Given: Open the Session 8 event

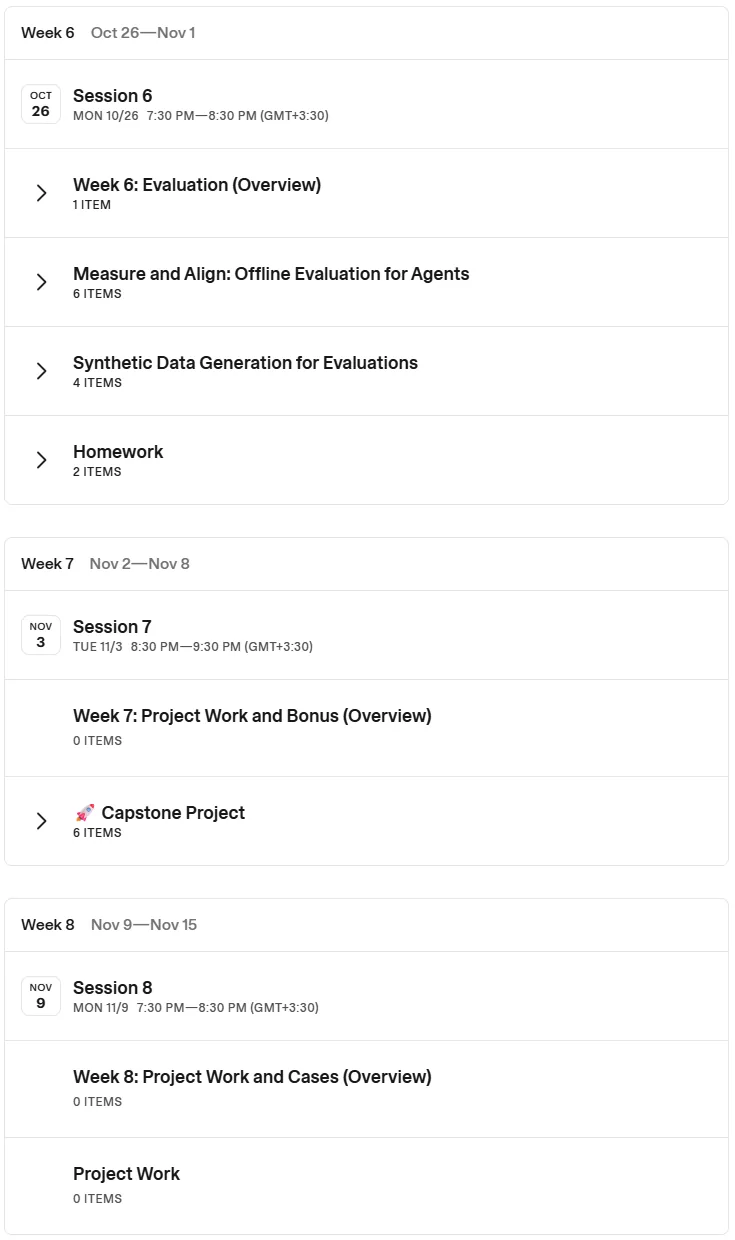Looking at the screenshot, I should coord(367,996).
